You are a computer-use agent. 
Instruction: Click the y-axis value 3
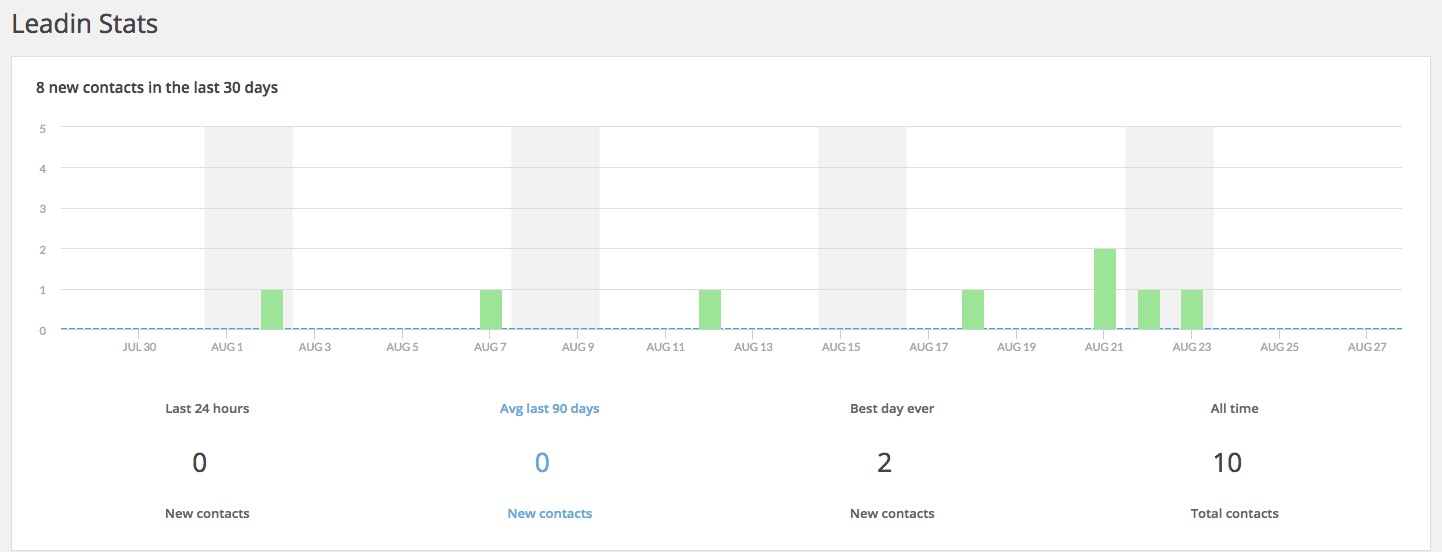click(42, 210)
